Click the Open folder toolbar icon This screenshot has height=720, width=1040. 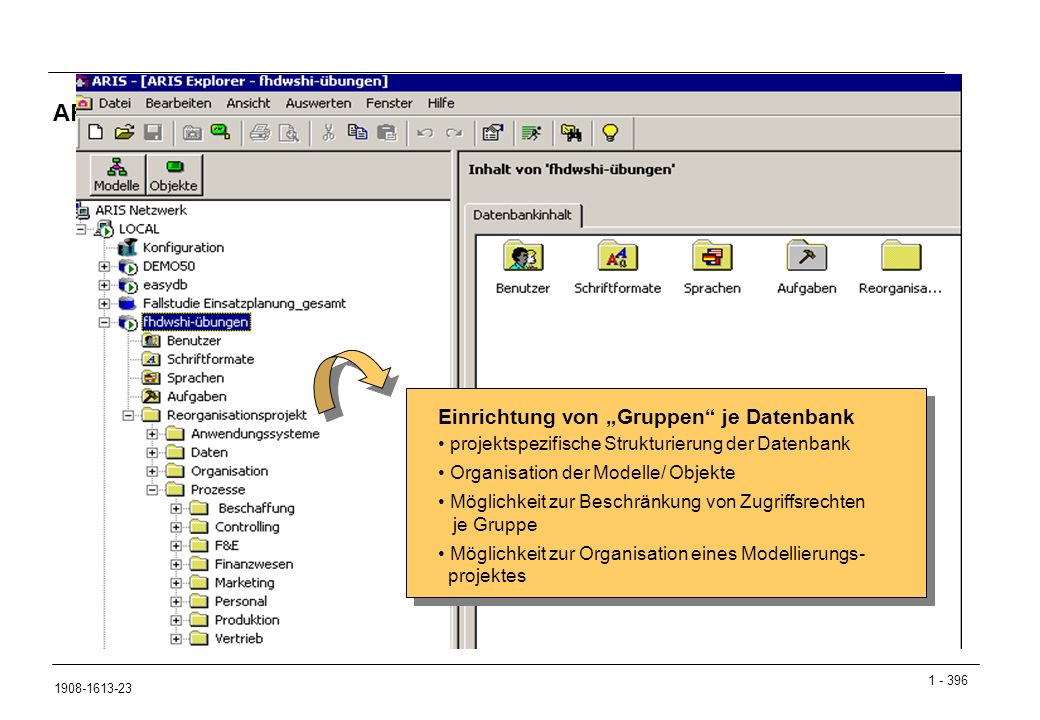(x=124, y=133)
